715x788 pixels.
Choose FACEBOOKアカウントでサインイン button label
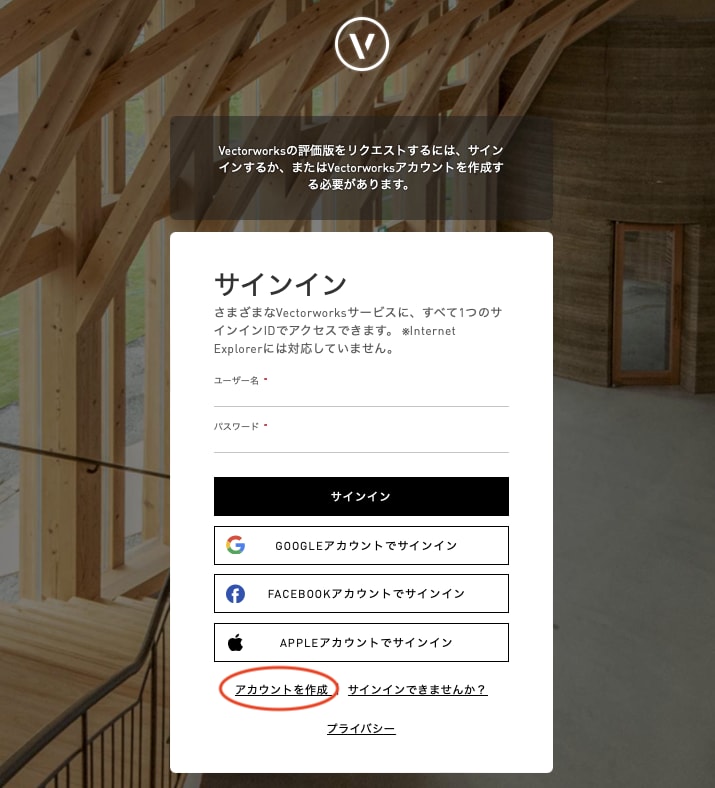click(366, 594)
